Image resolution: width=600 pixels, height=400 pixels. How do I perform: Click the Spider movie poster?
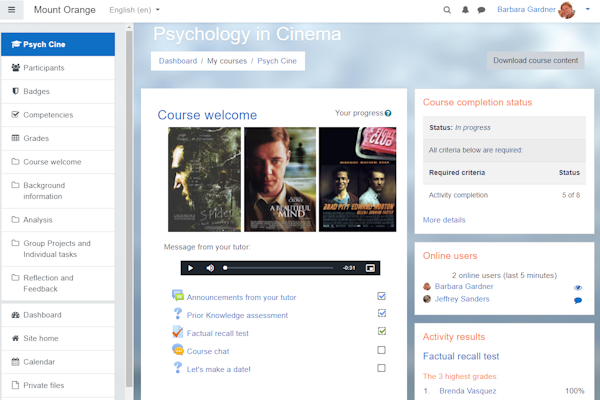click(204, 180)
